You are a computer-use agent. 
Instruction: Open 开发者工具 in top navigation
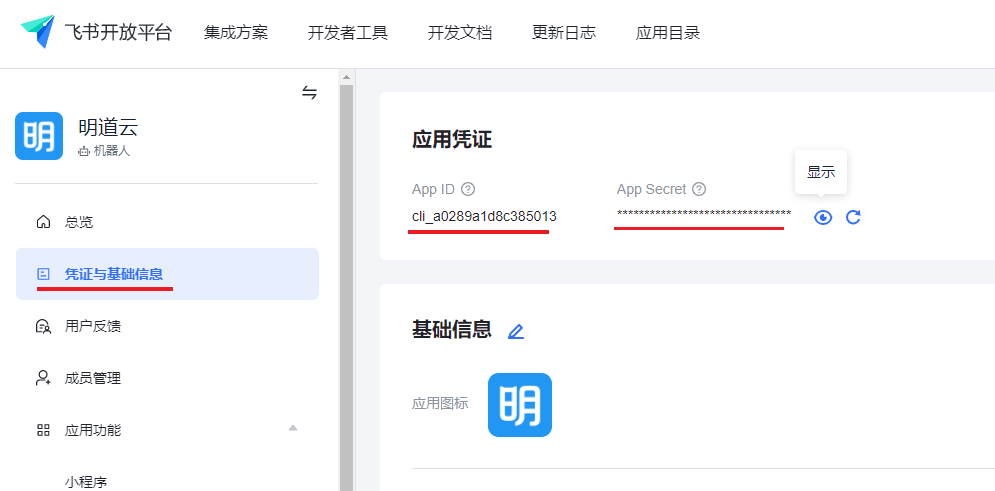pos(348,33)
